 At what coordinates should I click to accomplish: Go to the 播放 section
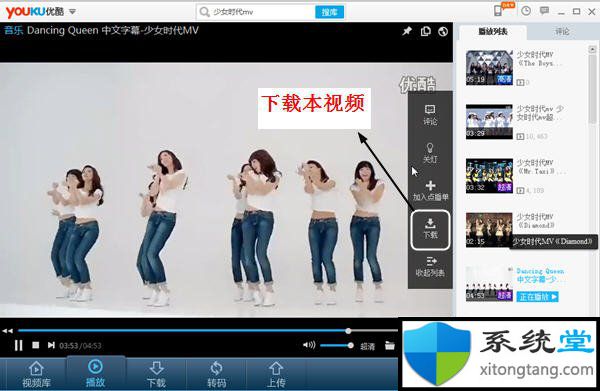pyautogui.click(x=95, y=373)
